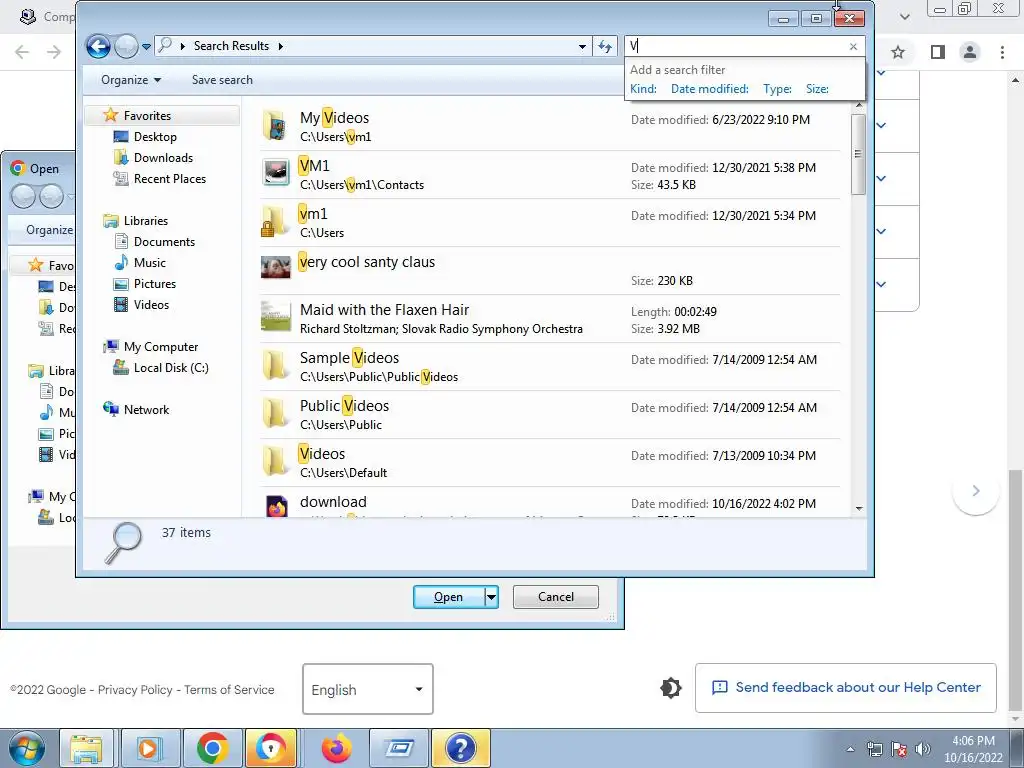Expand the Open button's dropdown arrow
The height and width of the screenshot is (768, 1024).
[491, 597]
